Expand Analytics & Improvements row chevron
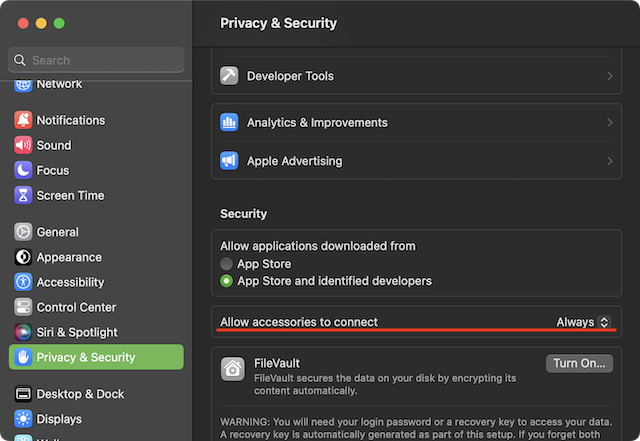 (609, 123)
